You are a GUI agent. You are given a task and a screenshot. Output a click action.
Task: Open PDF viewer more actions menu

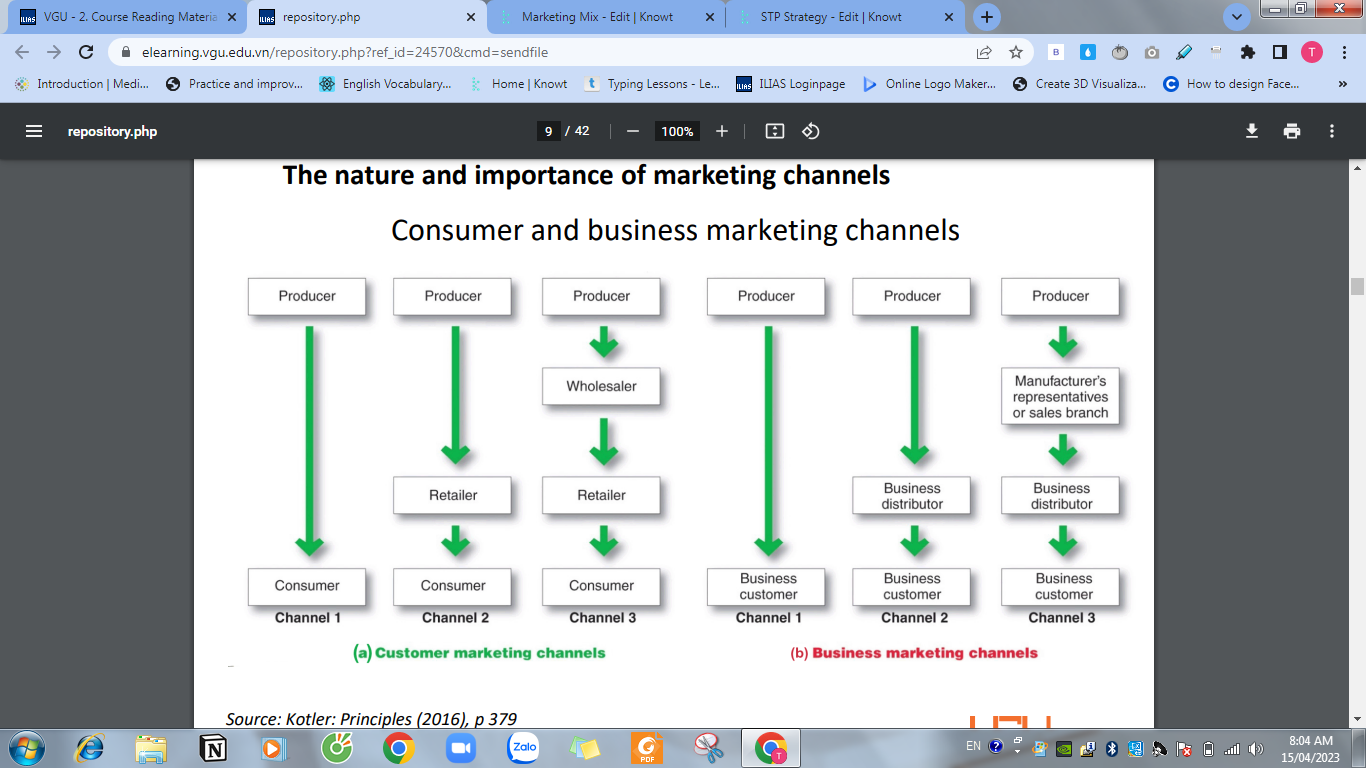click(1331, 131)
